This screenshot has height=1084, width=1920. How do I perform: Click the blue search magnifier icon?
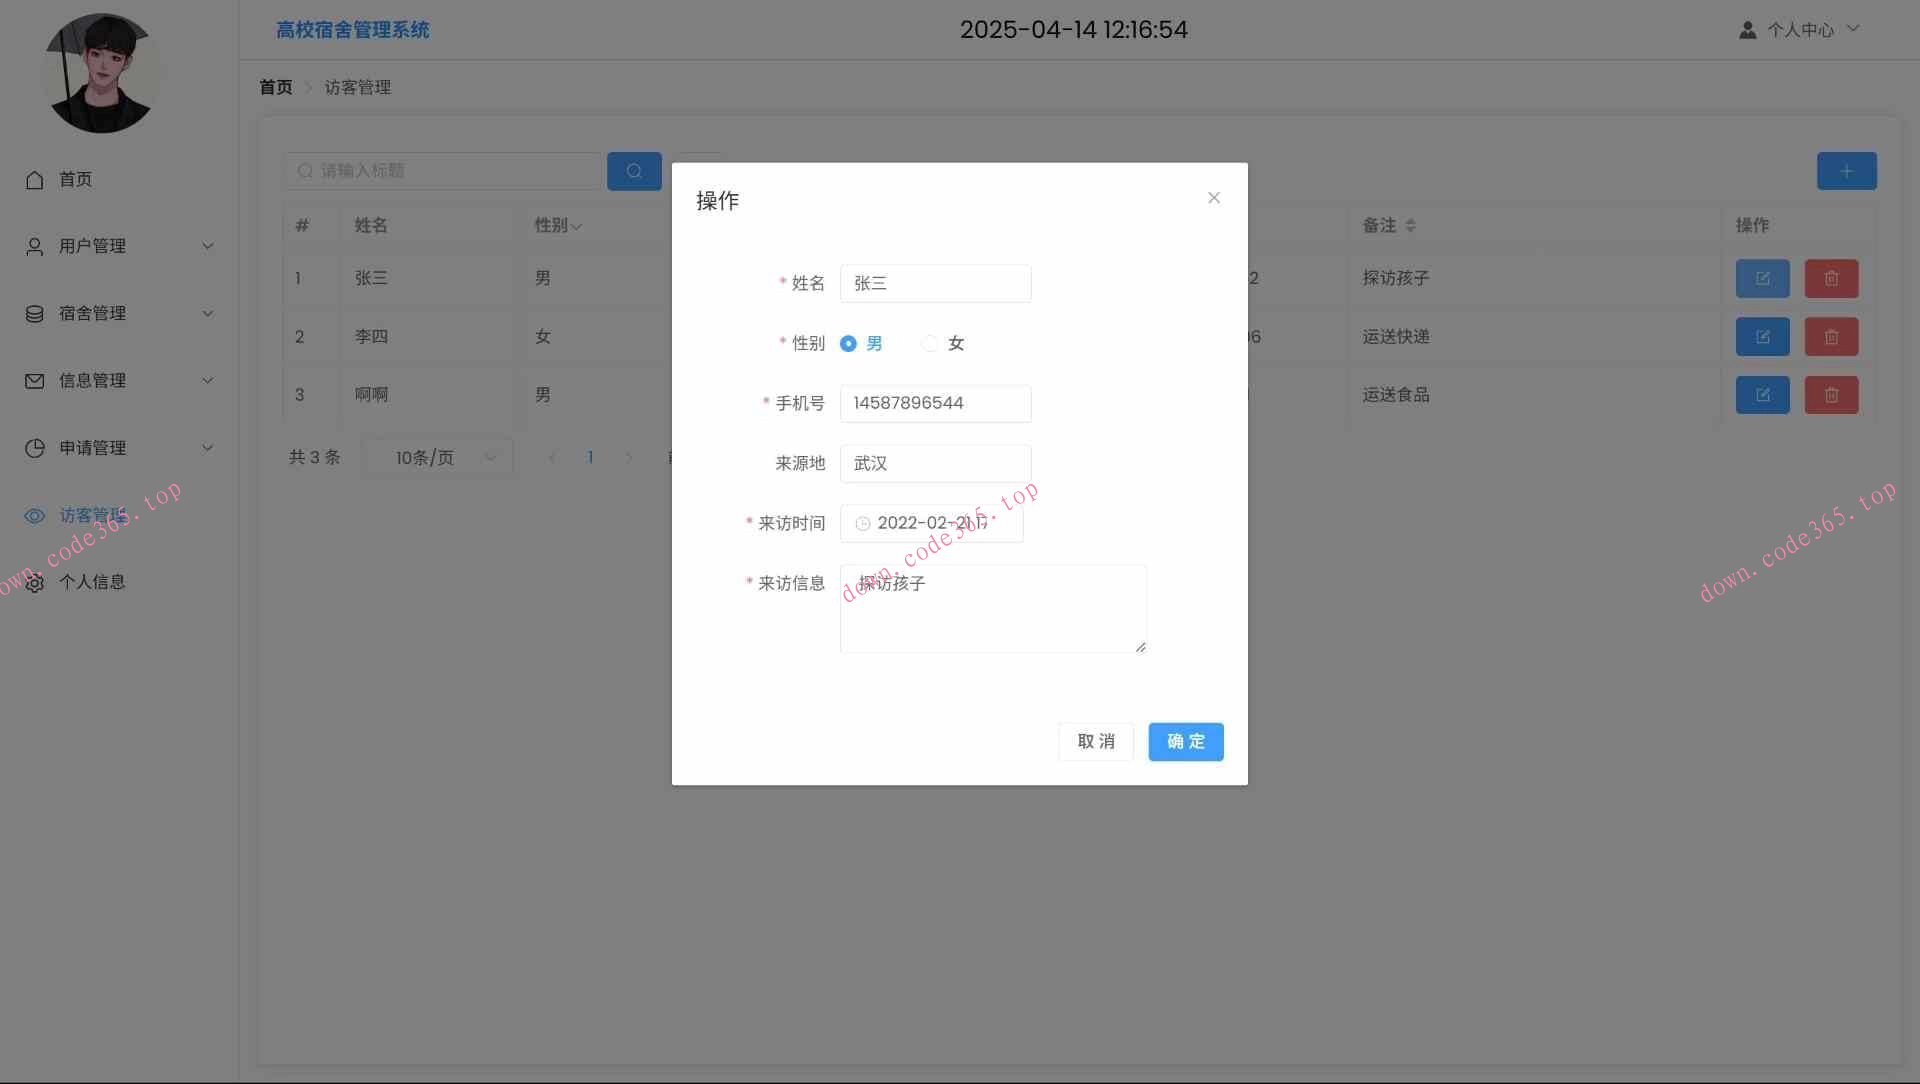634,171
